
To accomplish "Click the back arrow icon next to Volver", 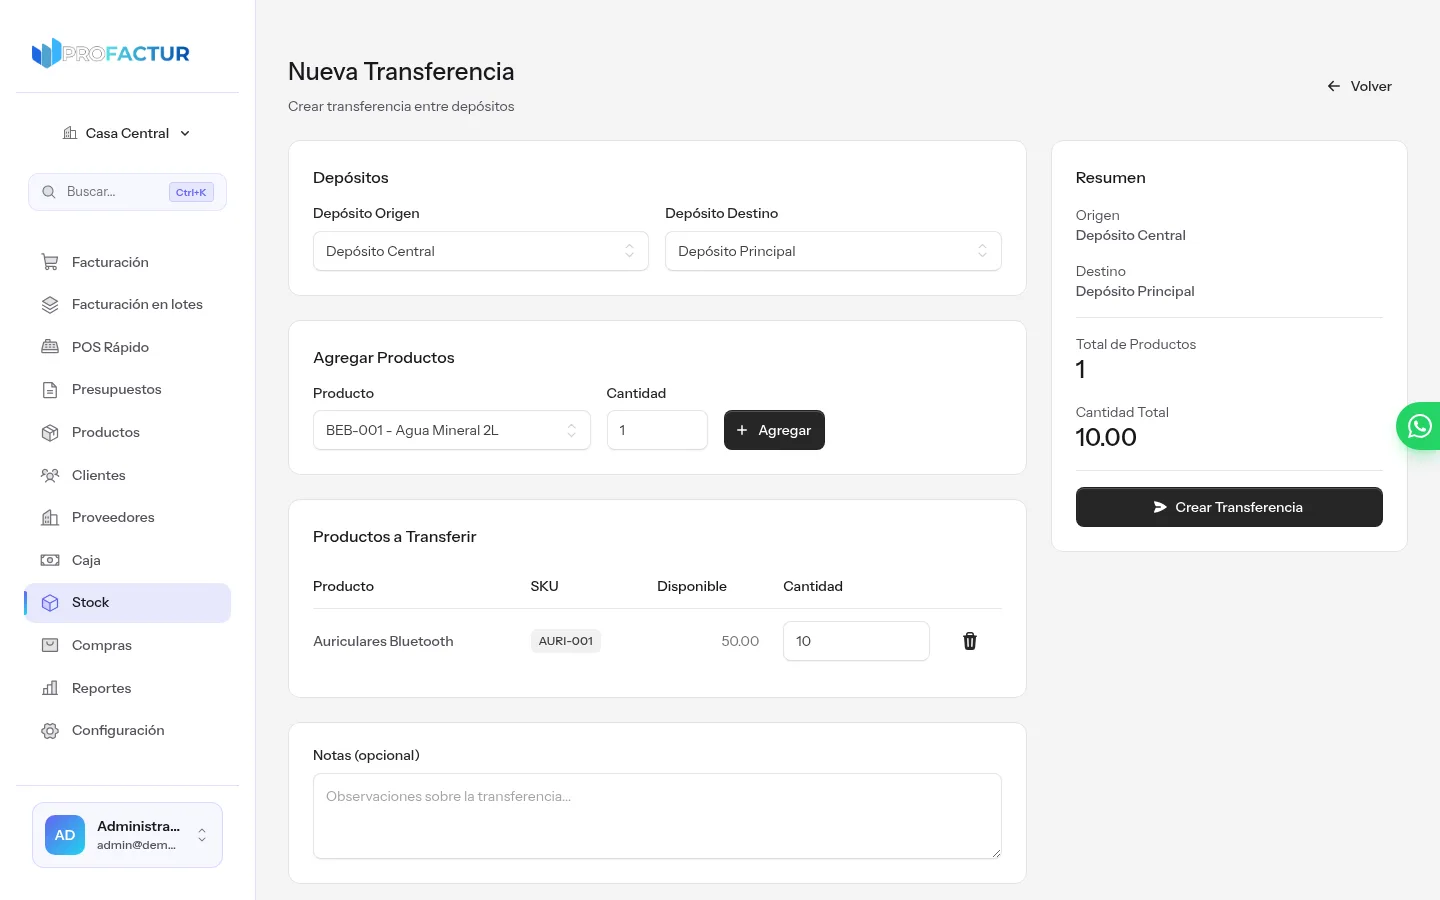I will coord(1334,86).
